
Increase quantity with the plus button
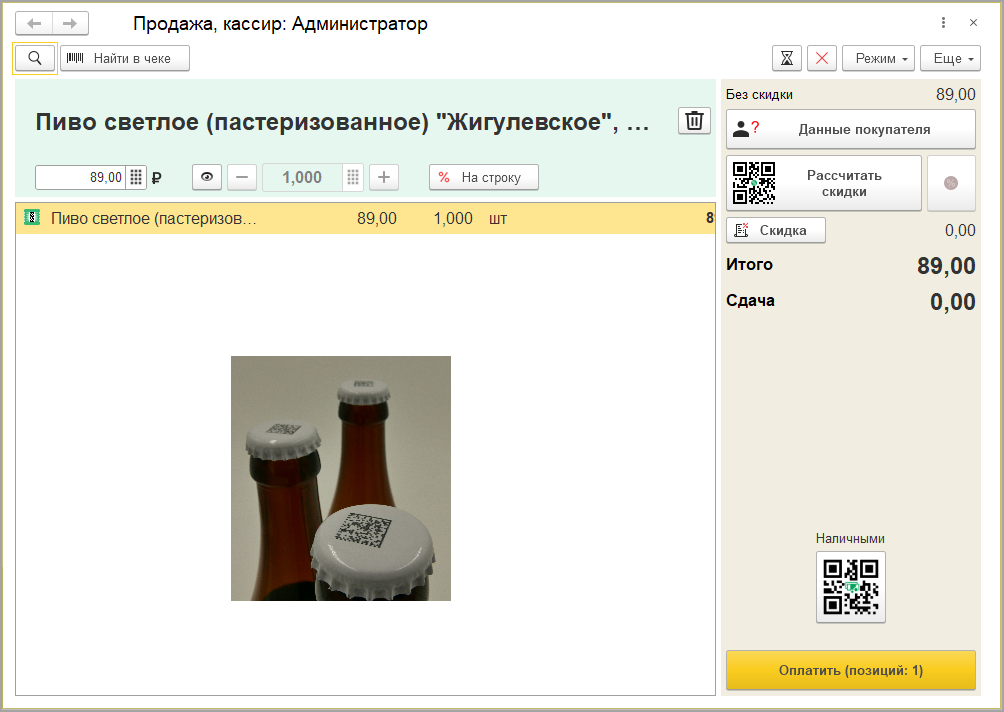384,177
